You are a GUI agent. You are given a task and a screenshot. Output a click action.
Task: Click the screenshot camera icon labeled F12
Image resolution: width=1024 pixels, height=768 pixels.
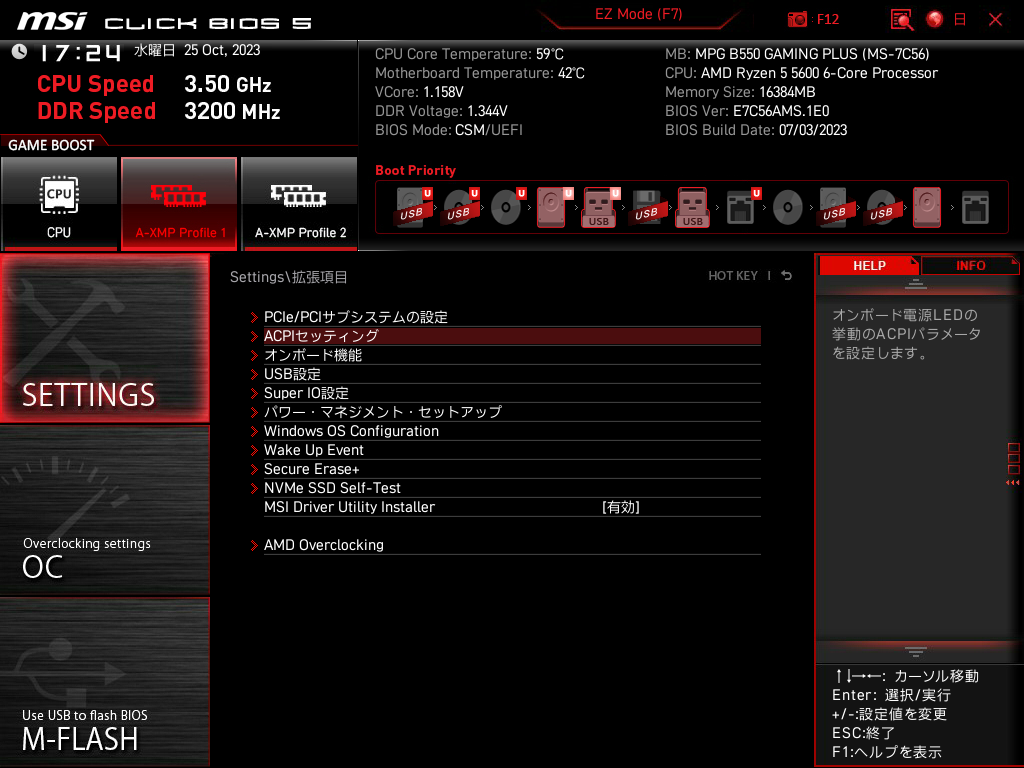tap(797, 19)
